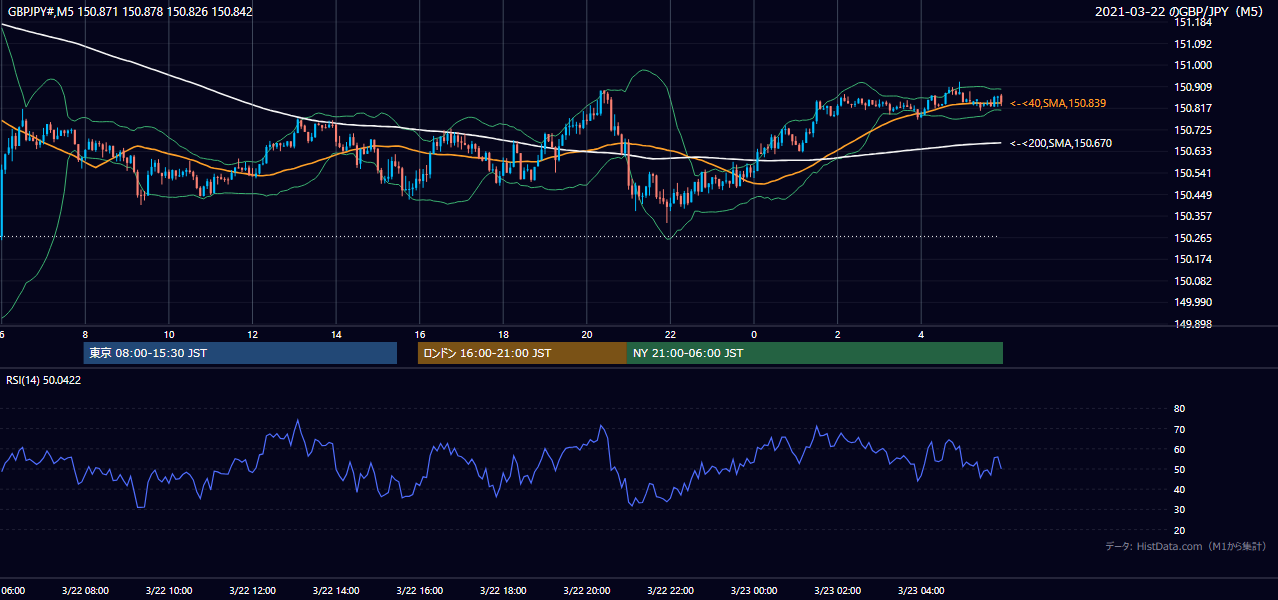Viewport: 1278px width, 600px height.
Task: Click the 149.990 price axis label
Action: pyautogui.click(x=1193, y=302)
